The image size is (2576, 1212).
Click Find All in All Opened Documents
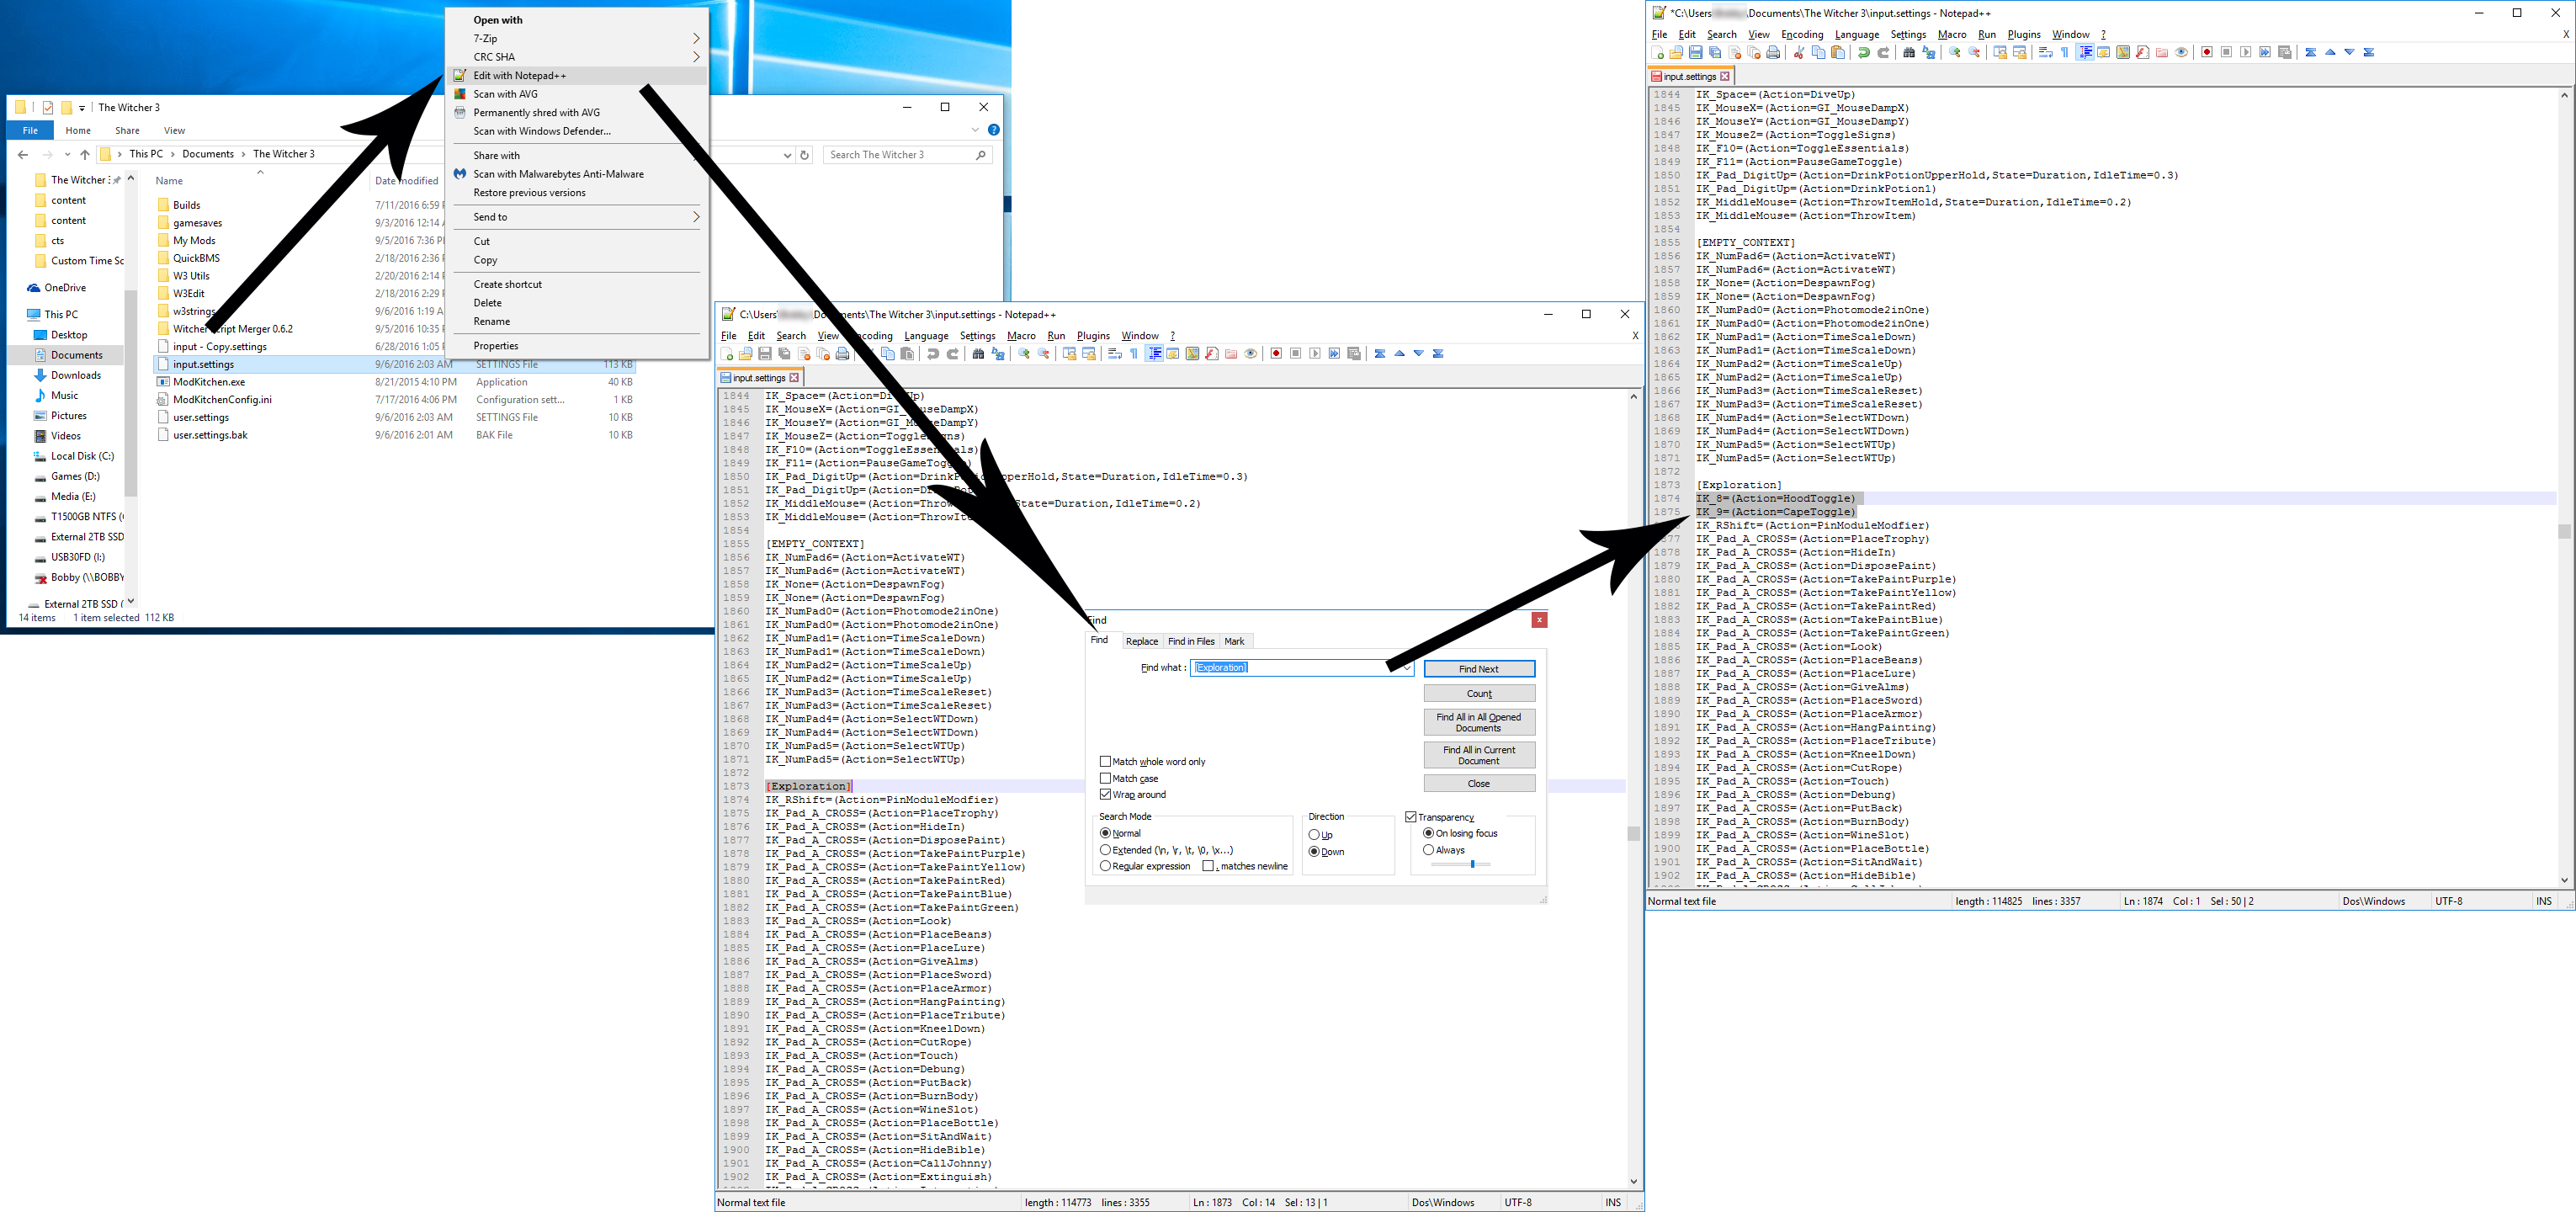(1479, 722)
